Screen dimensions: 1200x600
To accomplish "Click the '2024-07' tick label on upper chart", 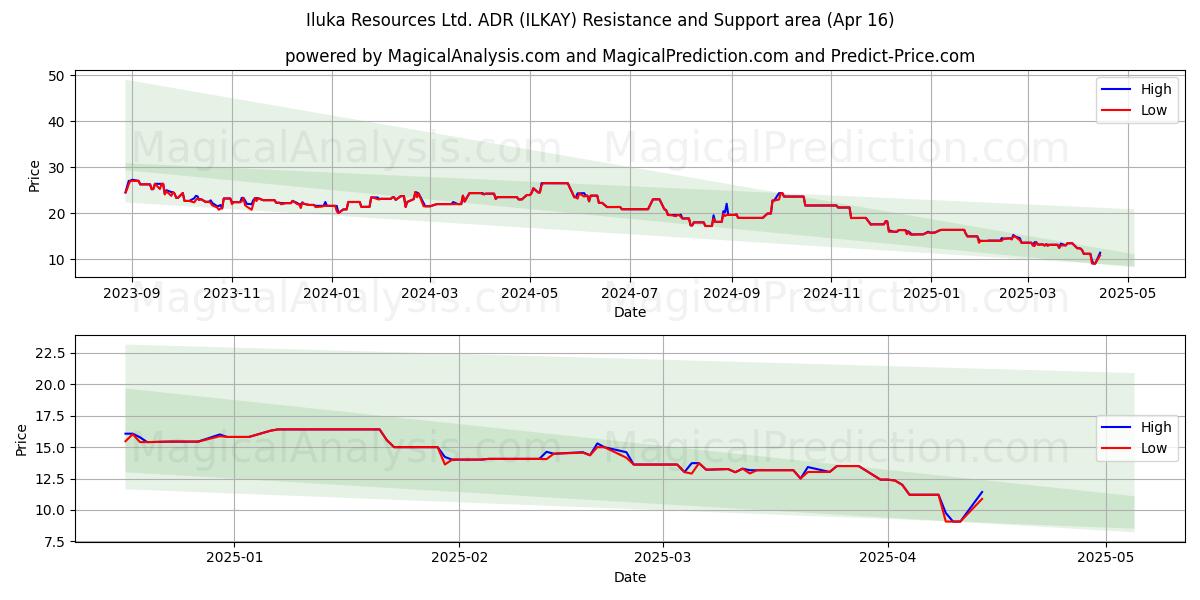I will [x=630, y=293].
